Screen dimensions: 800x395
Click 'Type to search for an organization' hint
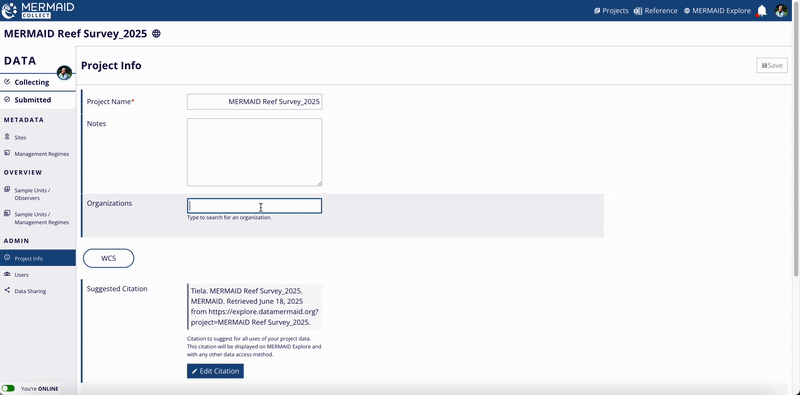[x=230, y=217]
